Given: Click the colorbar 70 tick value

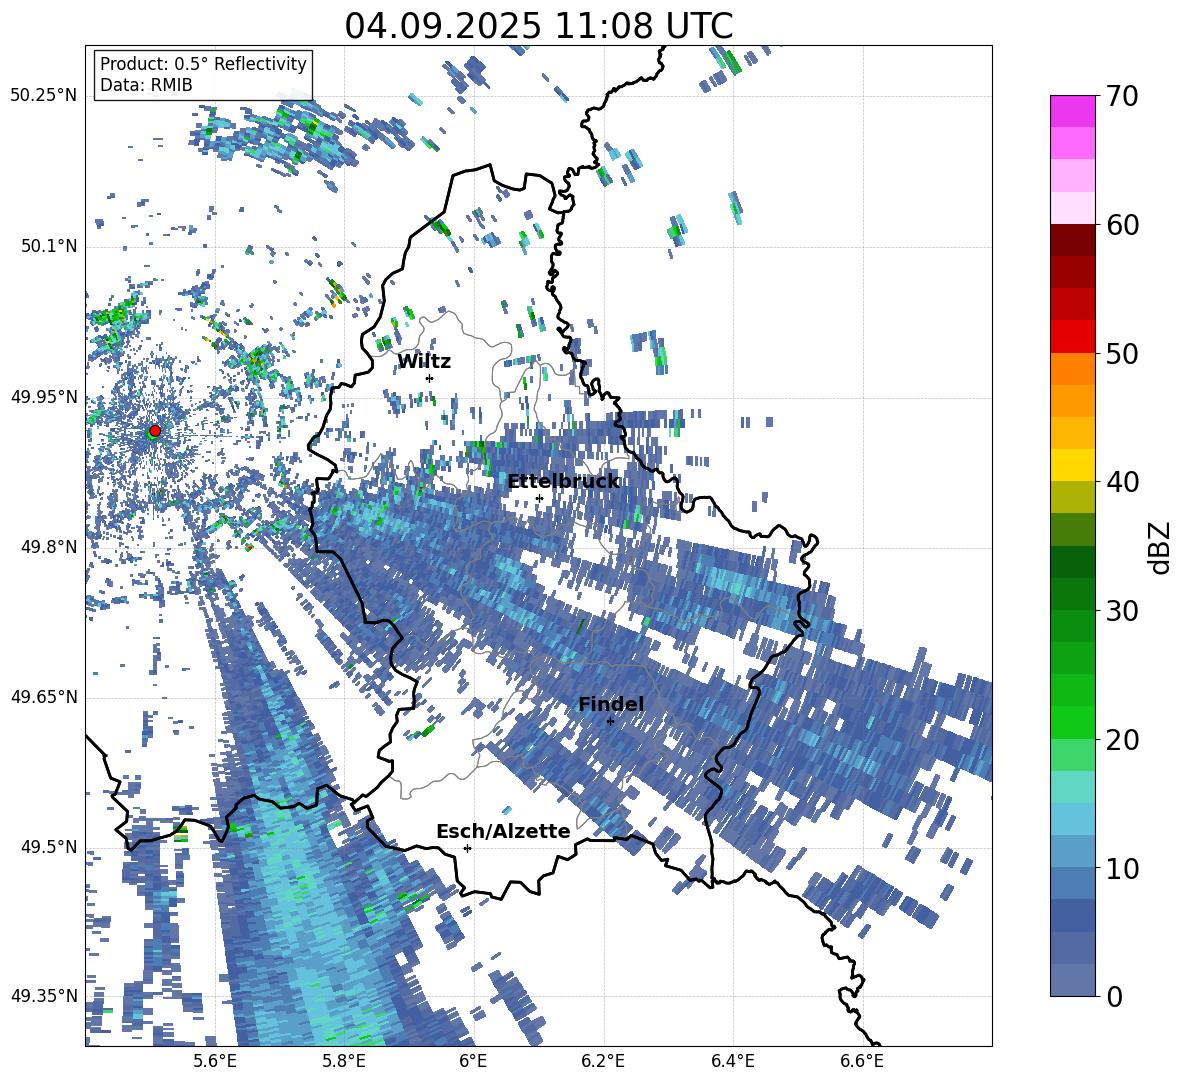Looking at the screenshot, I should coord(1123,96).
